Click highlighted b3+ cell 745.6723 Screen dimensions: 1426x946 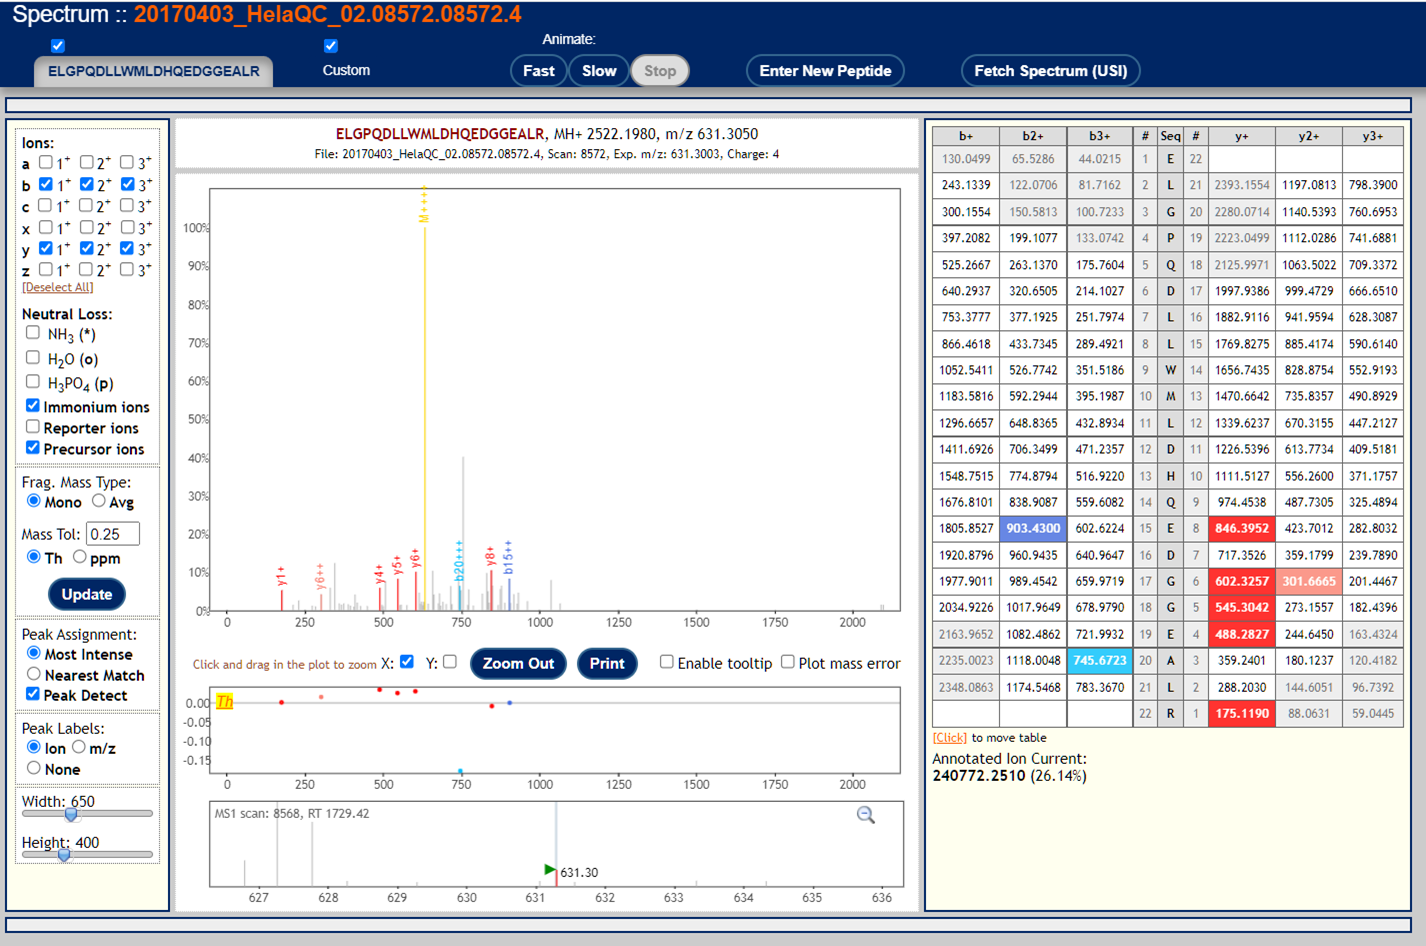[1099, 660]
